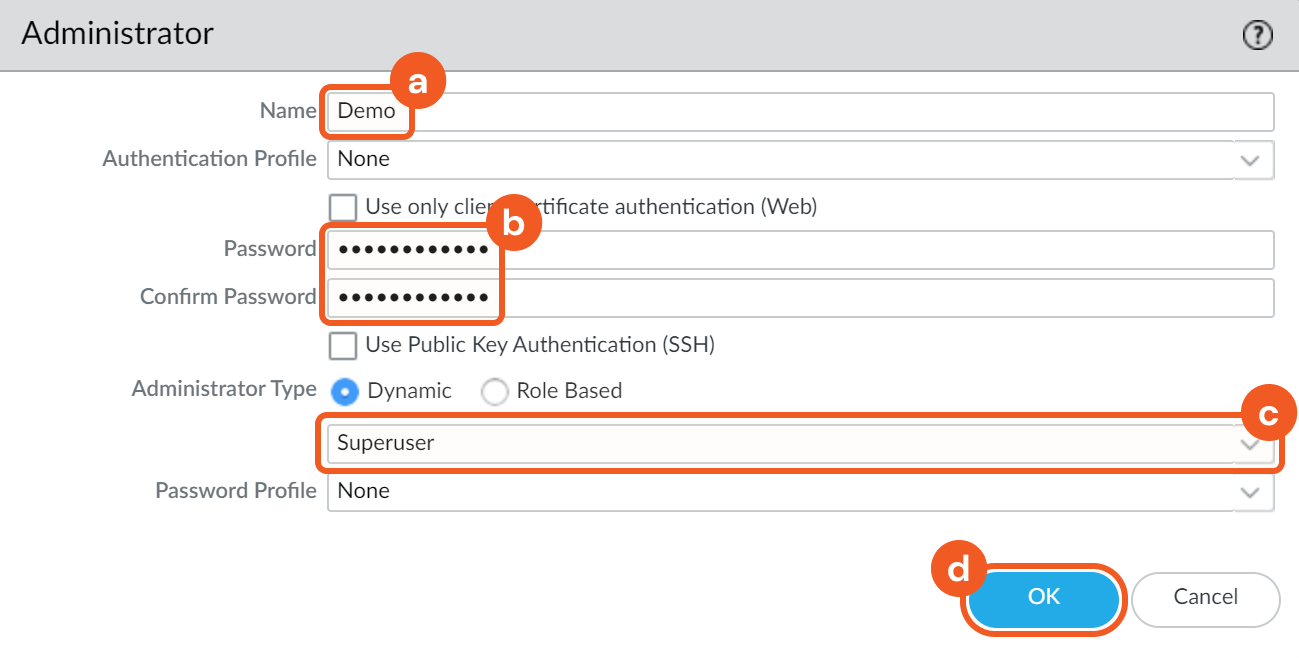The image size is (1299, 658).
Task: Expand the Superuser dropdown arrow
Action: click(x=1249, y=445)
